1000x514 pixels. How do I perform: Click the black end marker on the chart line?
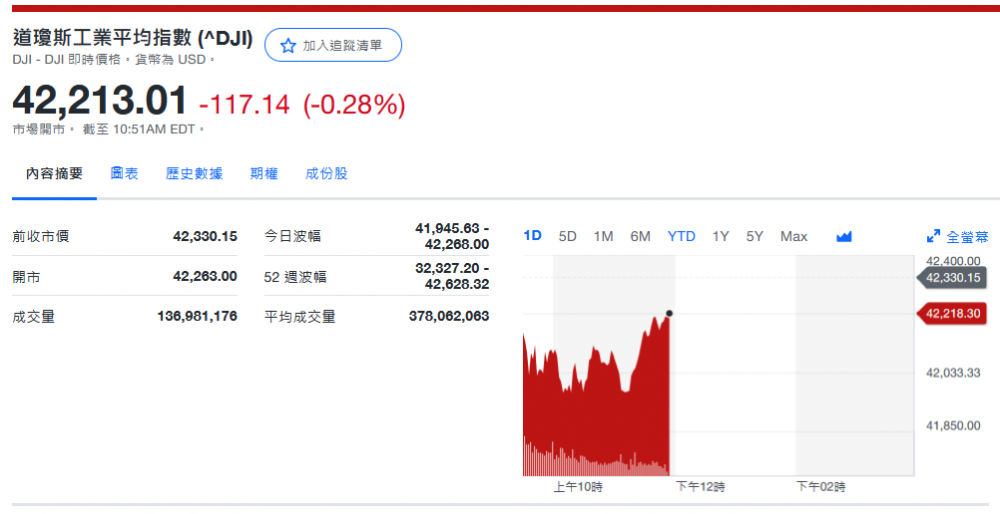click(669, 313)
